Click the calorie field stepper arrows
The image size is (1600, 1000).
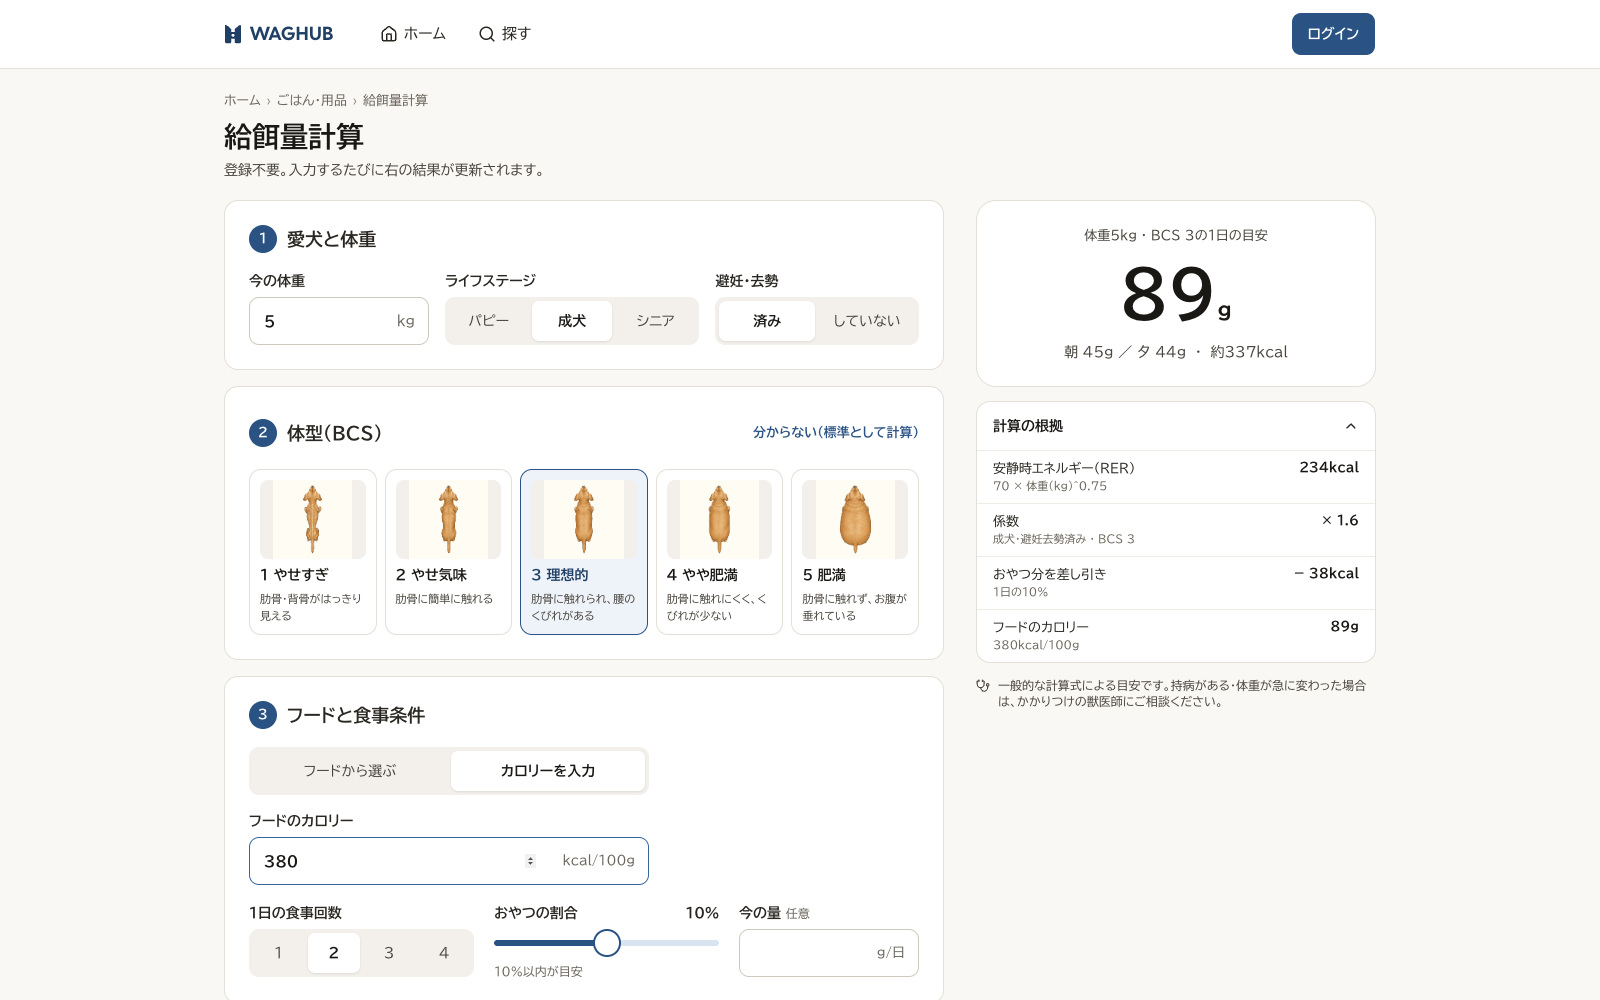point(530,861)
